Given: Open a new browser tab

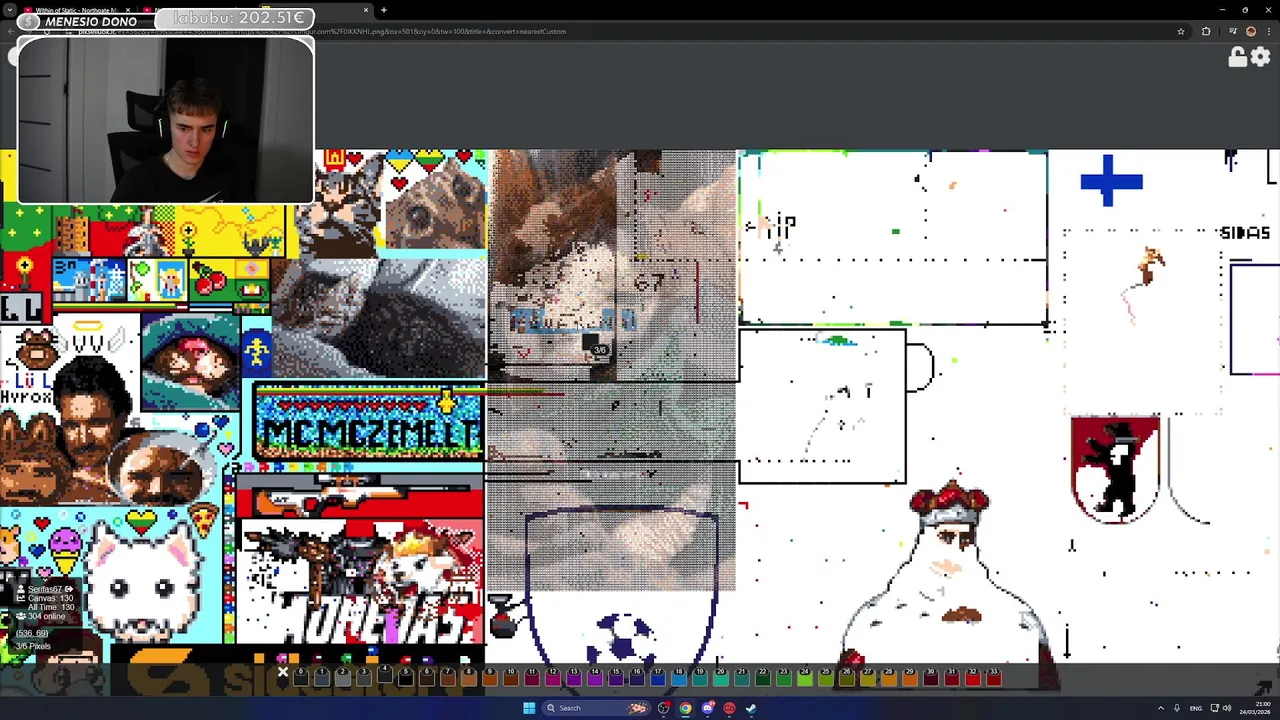Looking at the screenshot, I should 384,10.
